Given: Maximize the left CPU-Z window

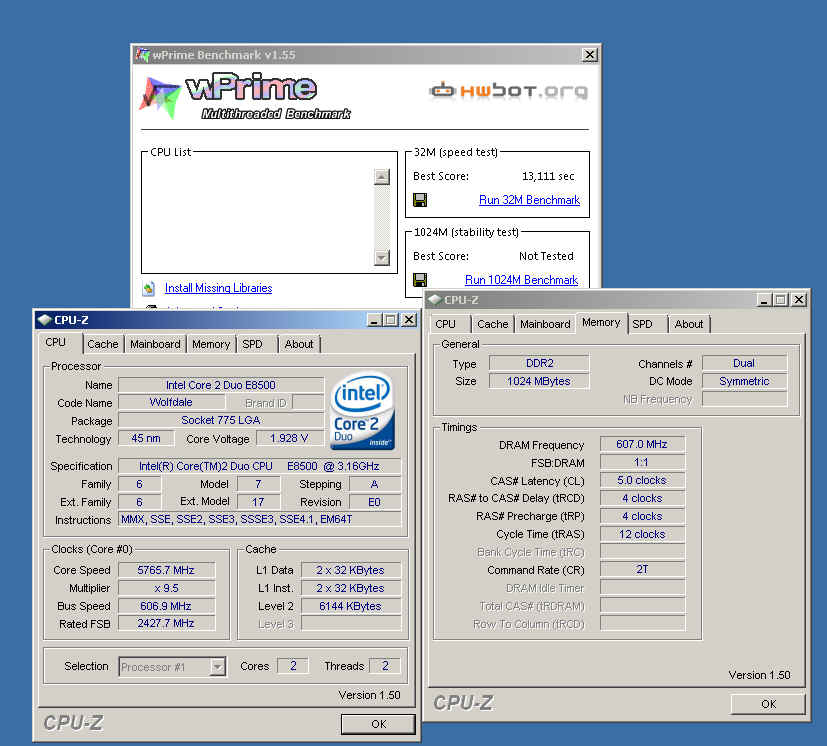Looking at the screenshot, I should point(391,320).
